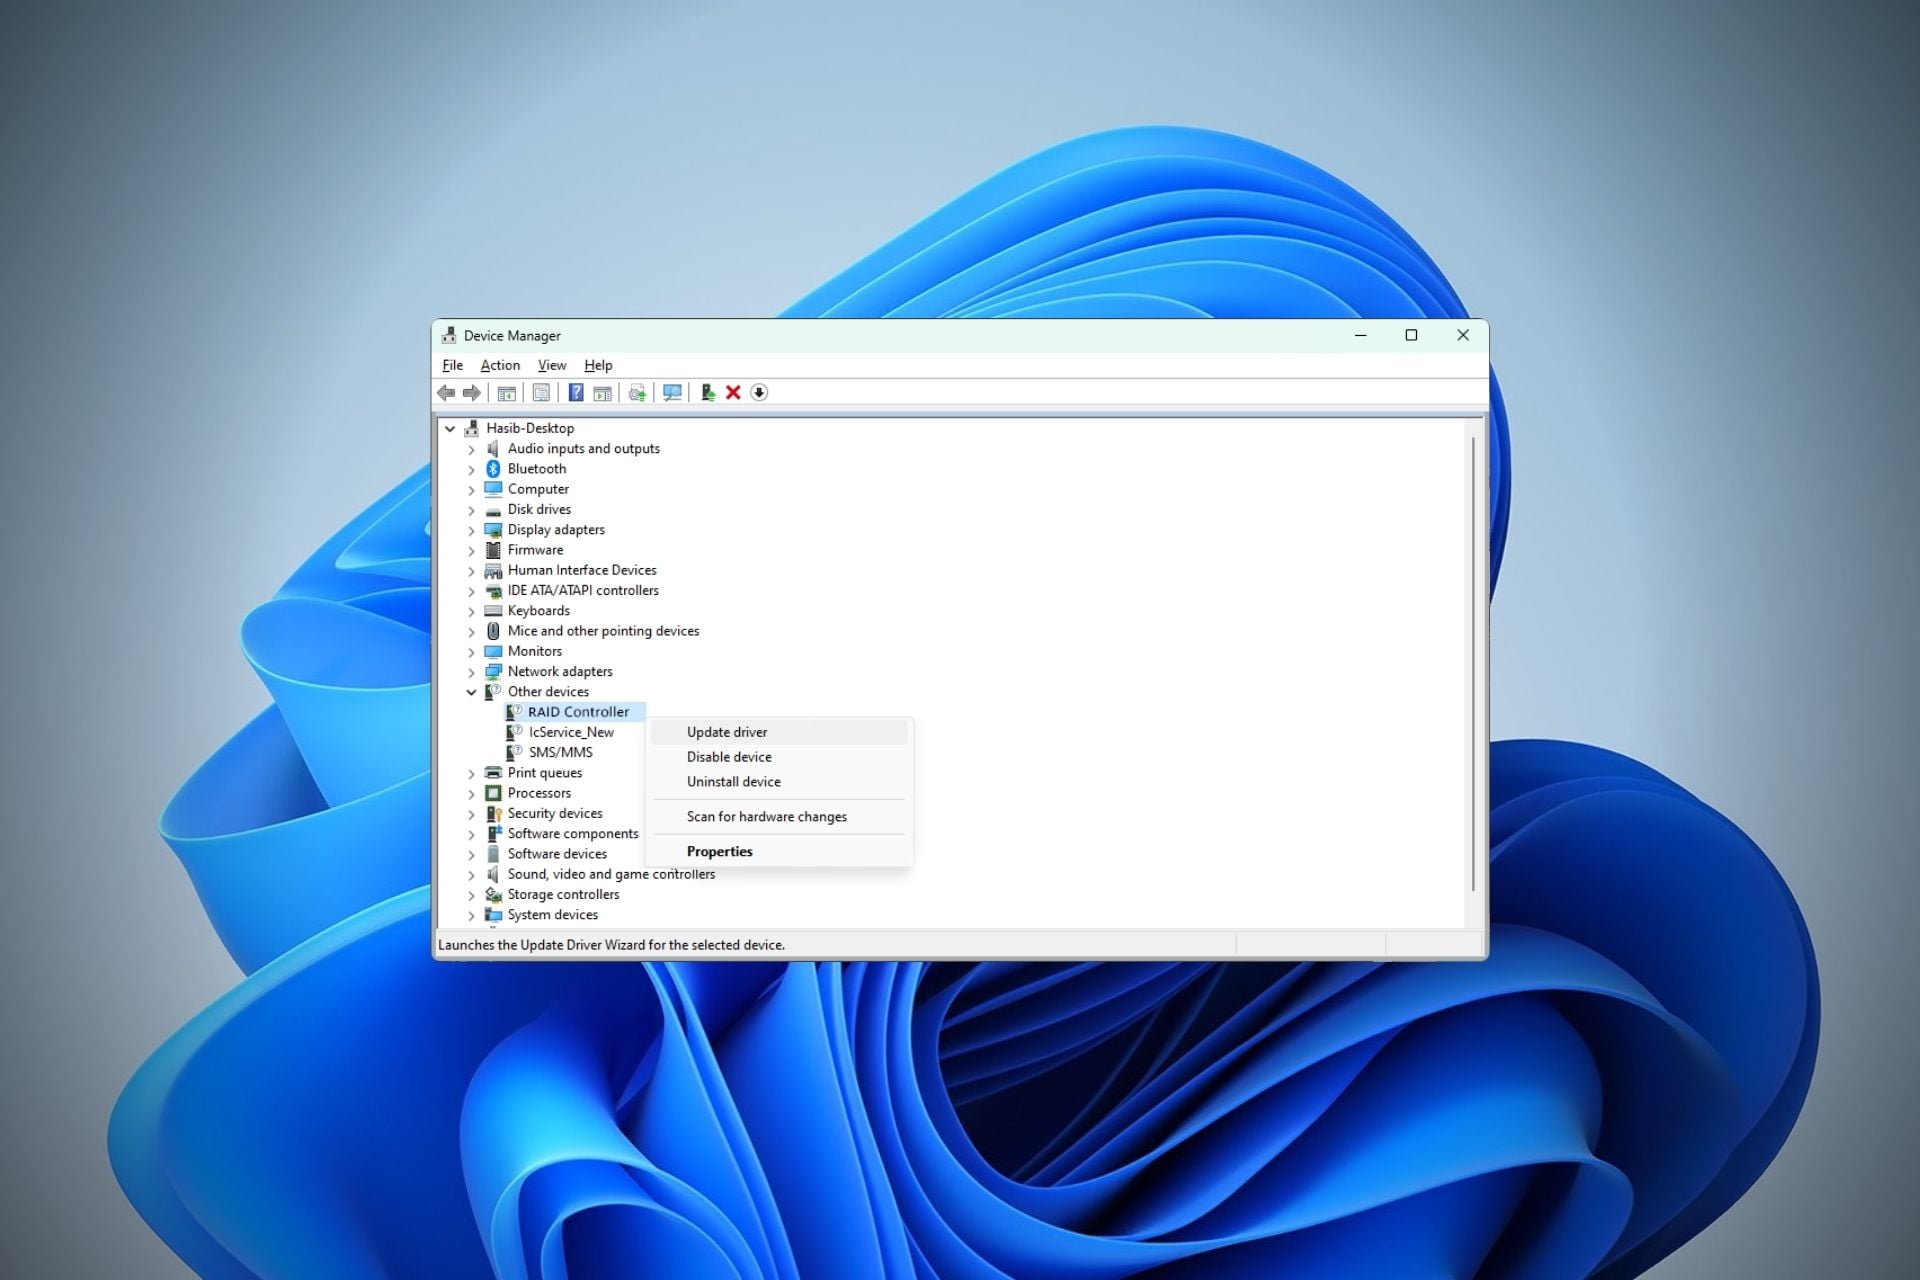Click the Disable device toolbar icon with down arrow
The image size is (1920, 1280).
tap(759, 392)
